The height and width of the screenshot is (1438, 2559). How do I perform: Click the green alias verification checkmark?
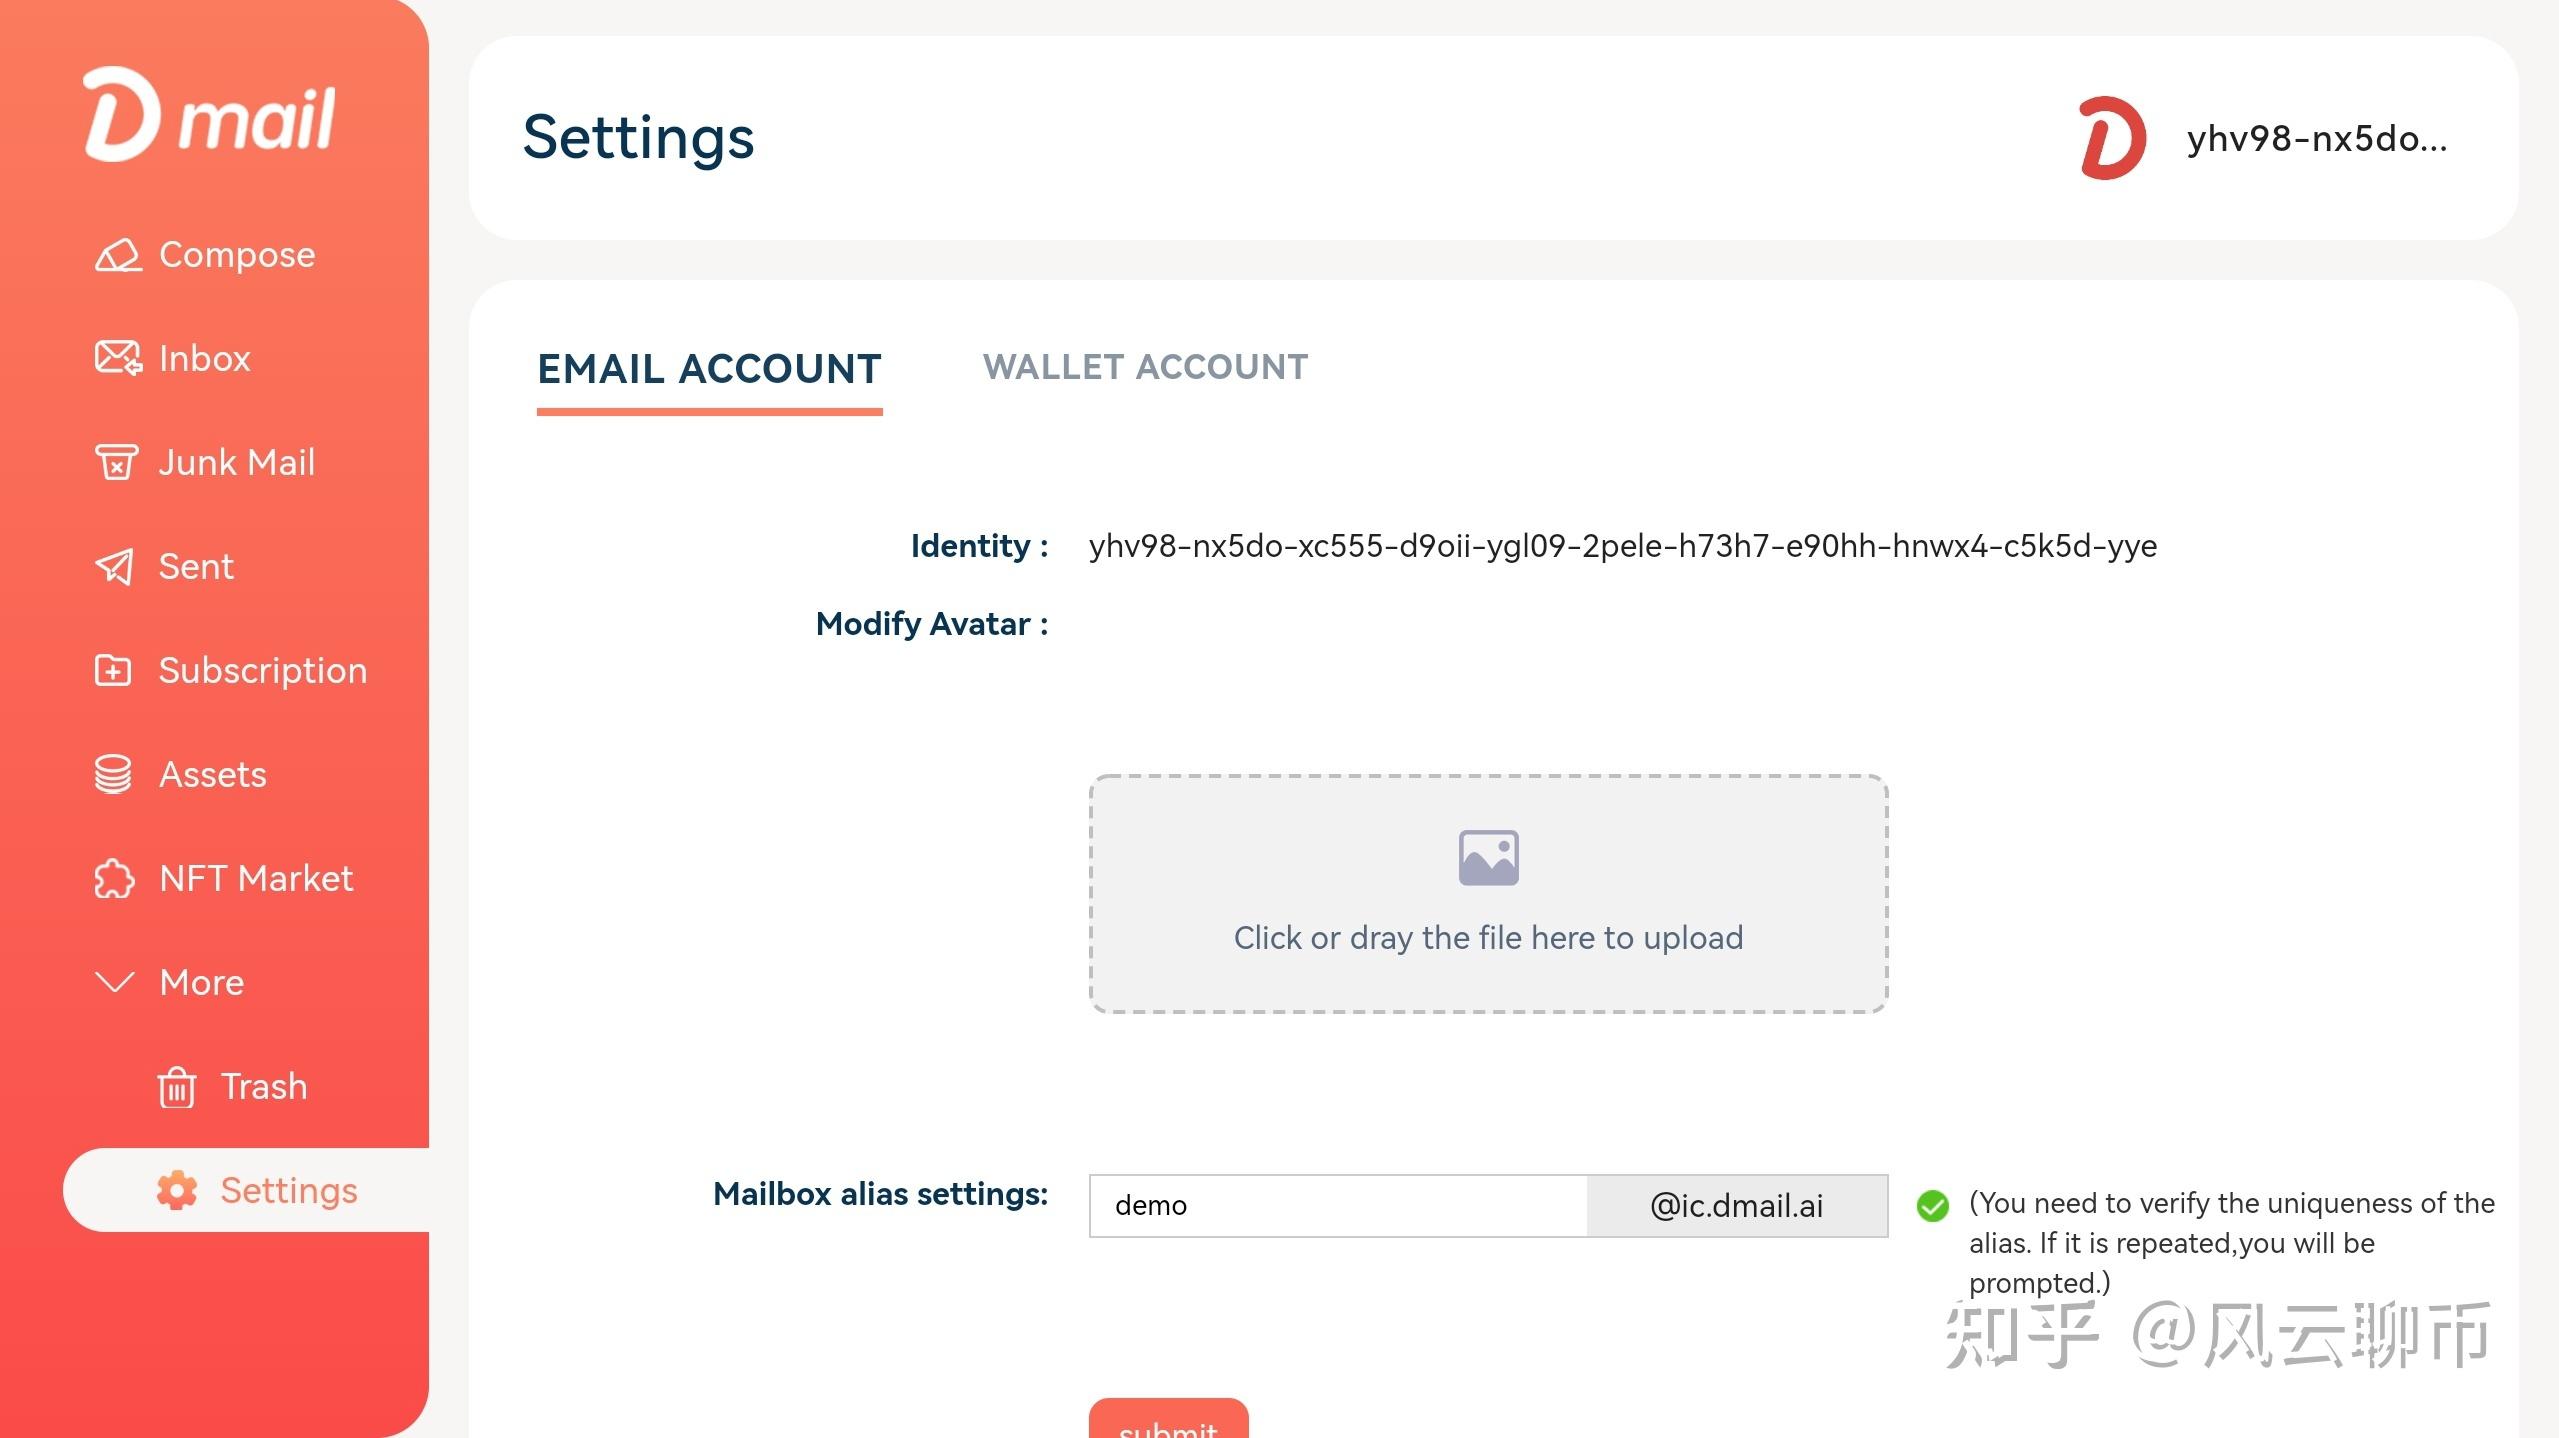pyautogui.click(x=1933, y=1206)
